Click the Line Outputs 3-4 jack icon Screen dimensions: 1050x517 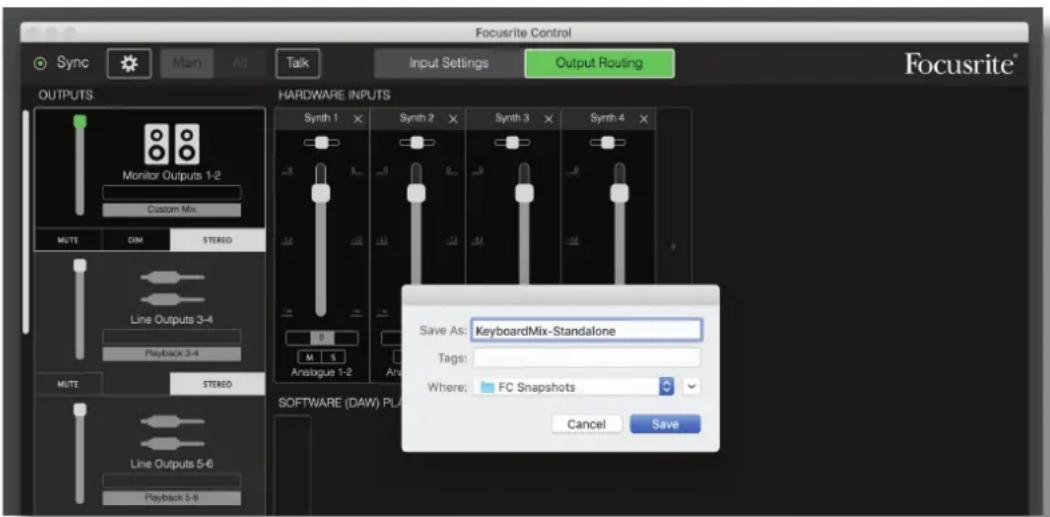click(x=172, y=289)
